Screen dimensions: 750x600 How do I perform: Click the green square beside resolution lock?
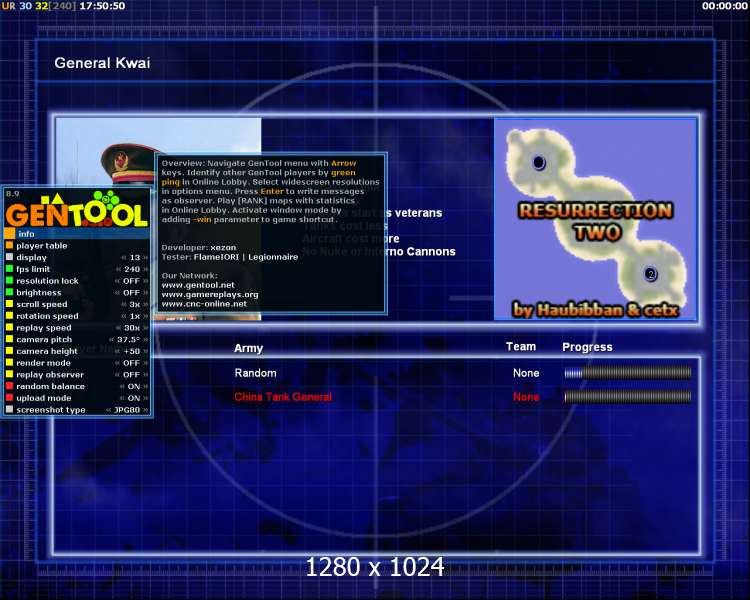9,281
